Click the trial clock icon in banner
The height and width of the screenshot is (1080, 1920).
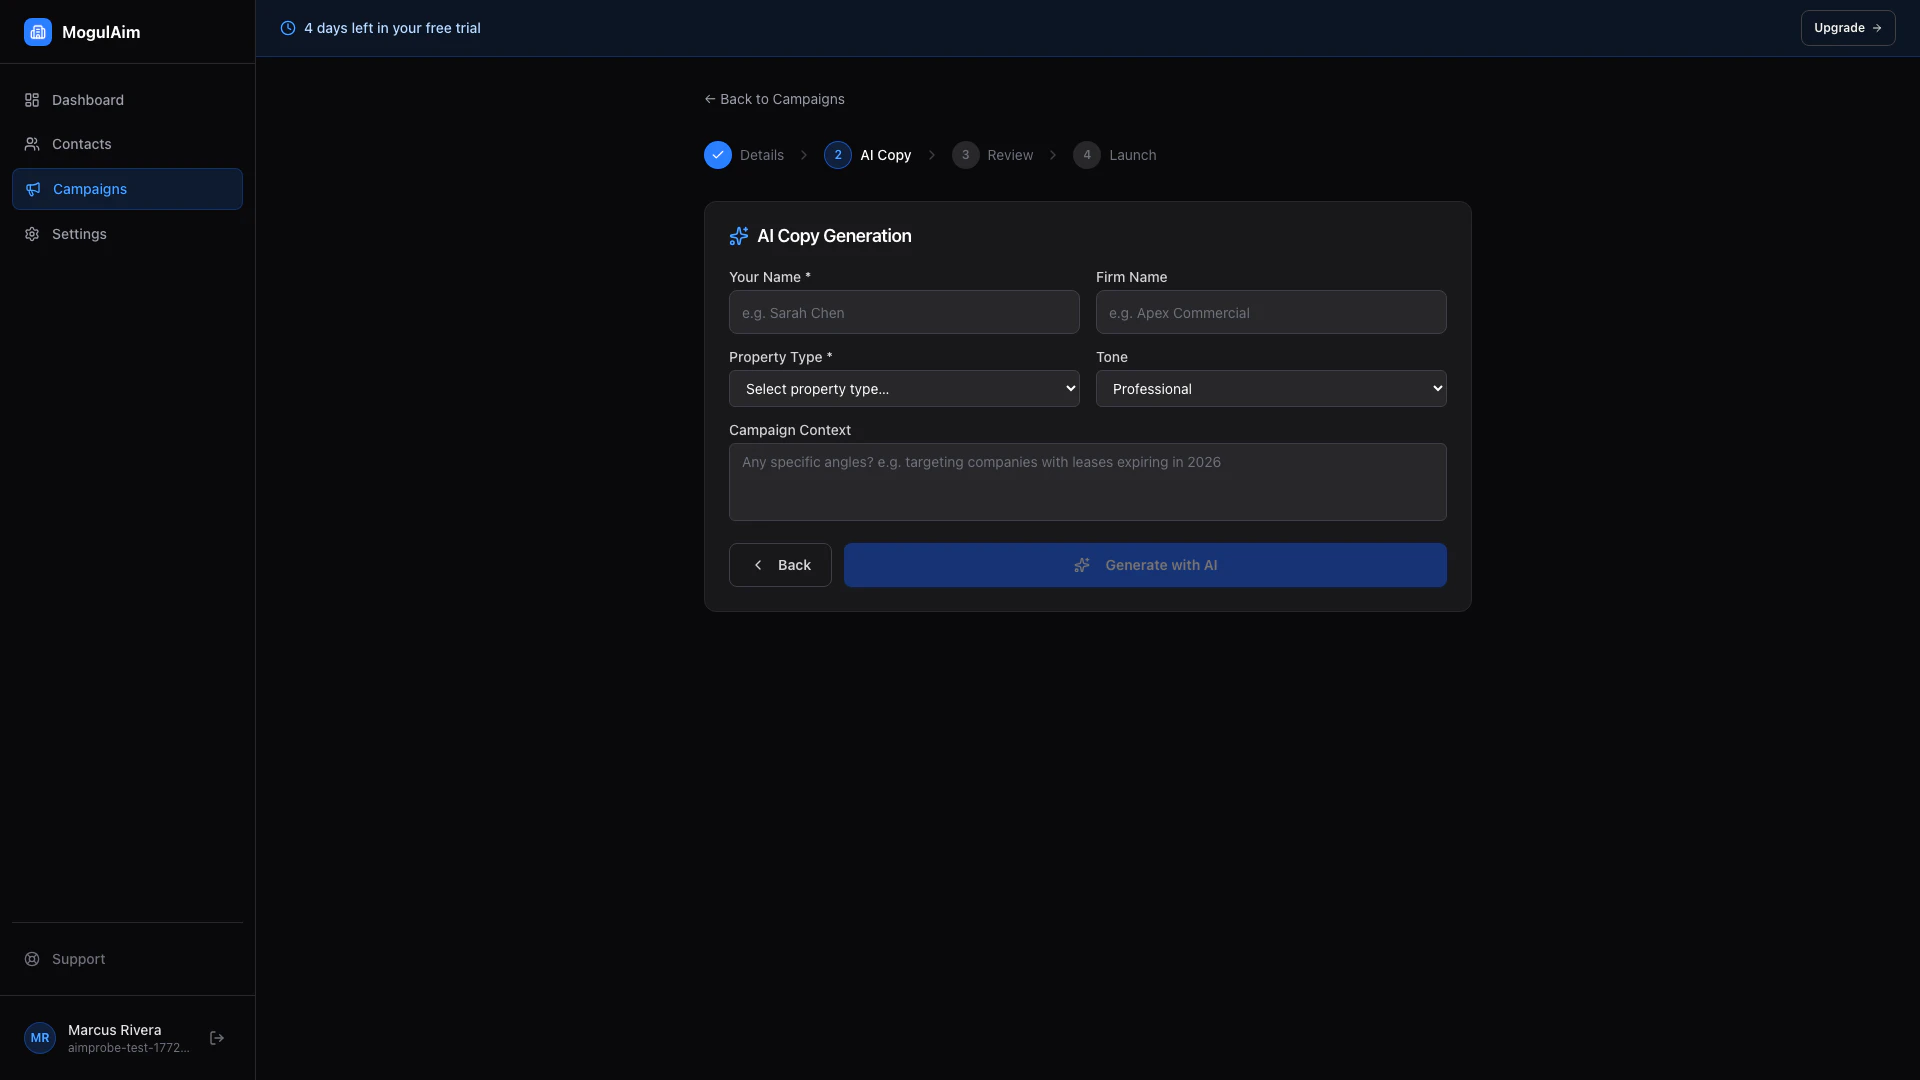(288, 28)
